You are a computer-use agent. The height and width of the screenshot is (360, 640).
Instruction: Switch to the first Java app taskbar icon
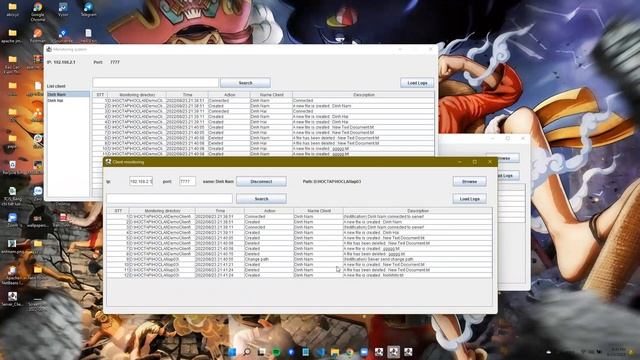[x=379, y=352]
